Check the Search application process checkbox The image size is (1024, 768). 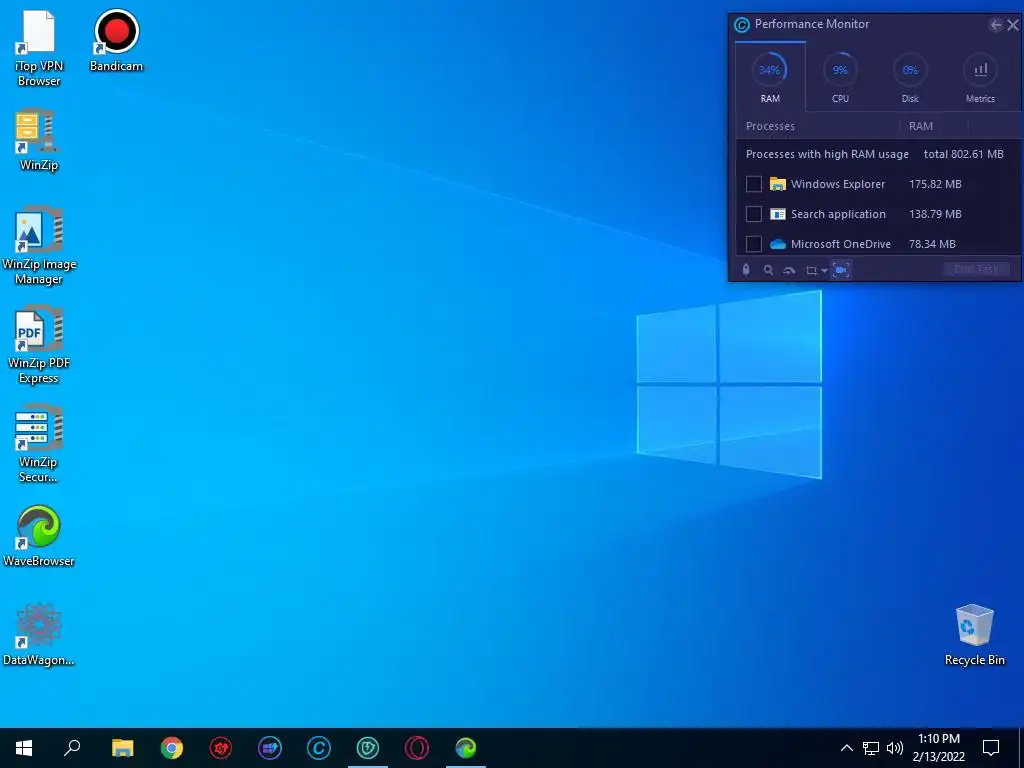(x=754, y=214)
